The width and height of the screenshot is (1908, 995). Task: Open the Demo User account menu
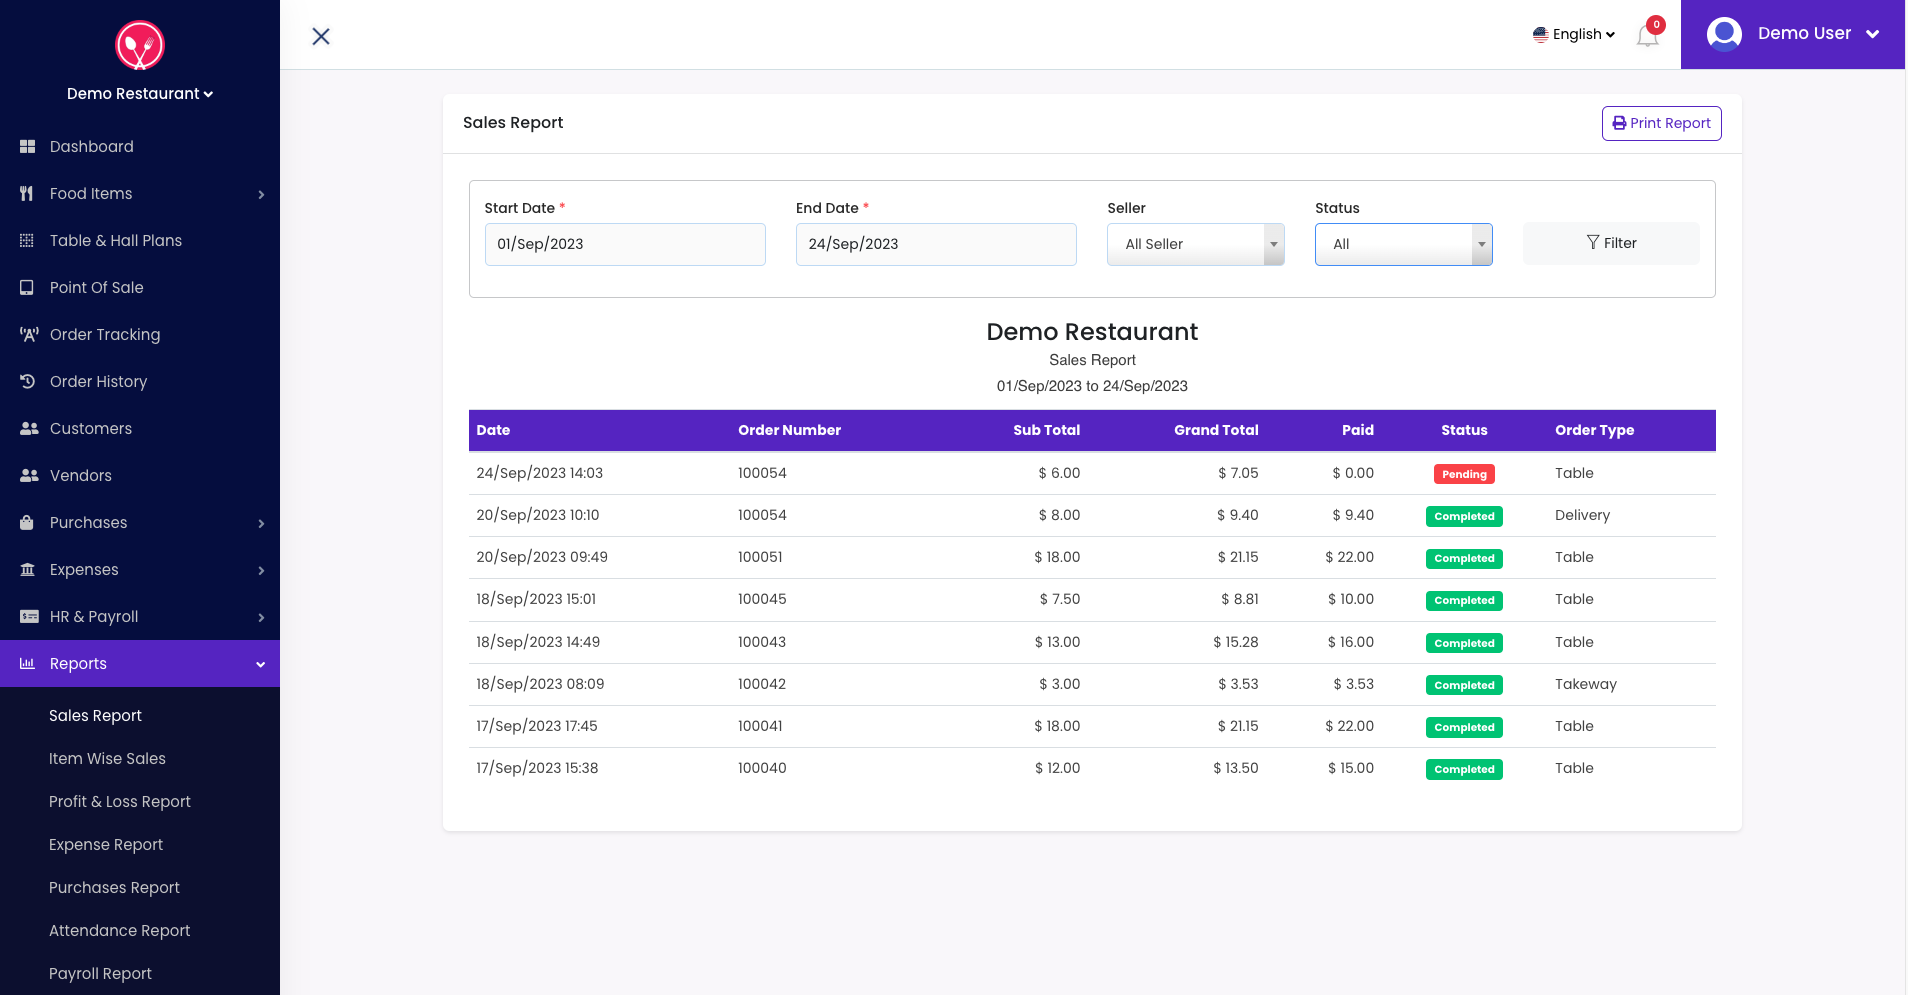[1805, 33]
